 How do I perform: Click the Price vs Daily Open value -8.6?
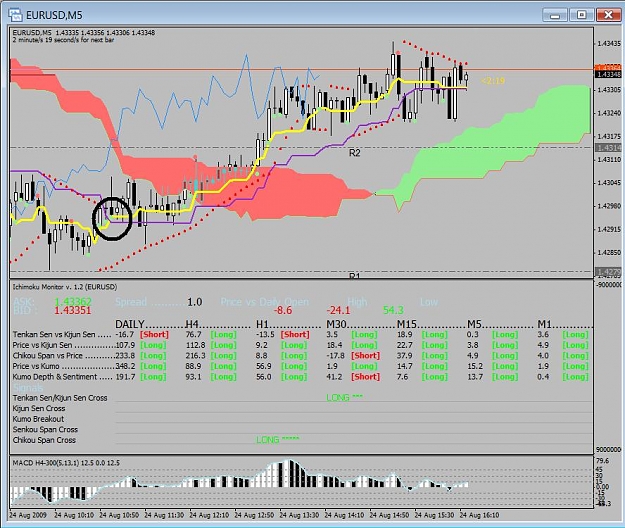pyautogui.click(x=283, y=310)
